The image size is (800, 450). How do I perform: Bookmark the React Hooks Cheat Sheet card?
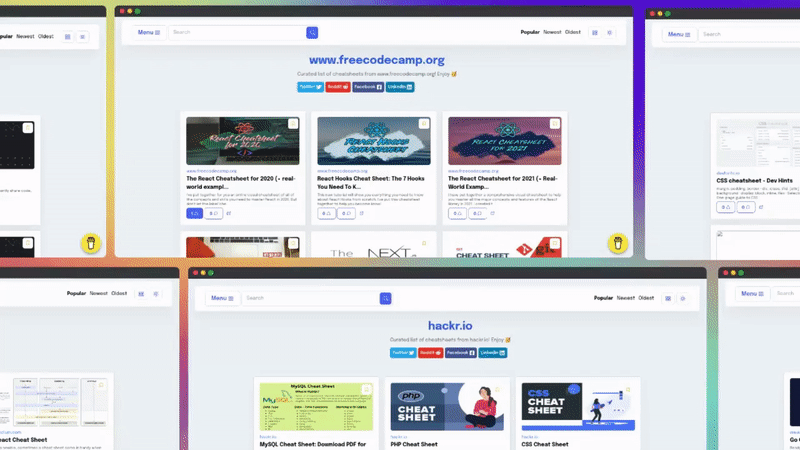point(423,123)
